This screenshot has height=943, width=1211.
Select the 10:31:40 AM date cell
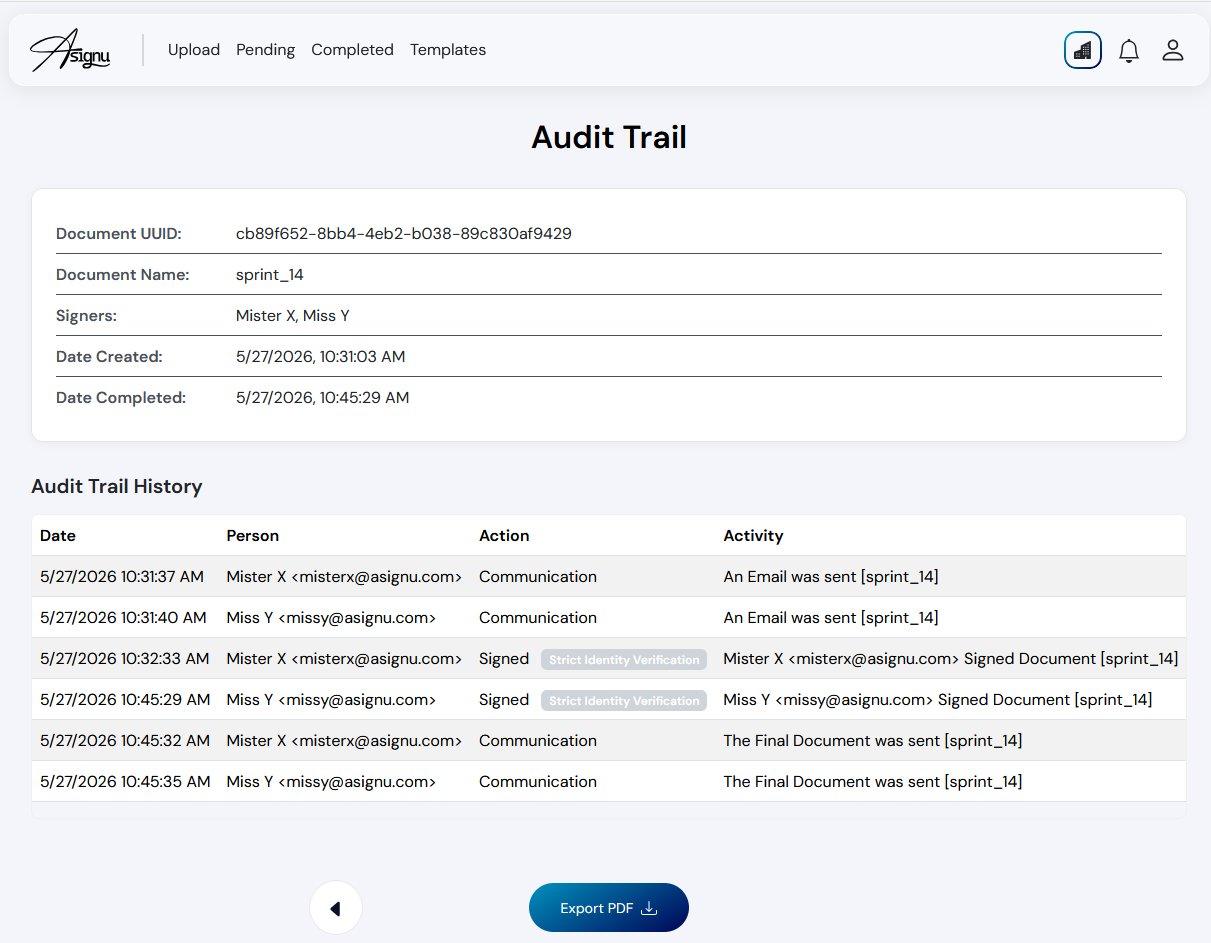pos(123,617)
